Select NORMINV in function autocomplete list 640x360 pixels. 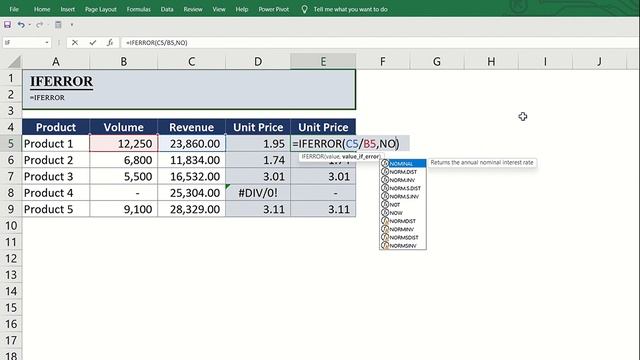point(403,229)
